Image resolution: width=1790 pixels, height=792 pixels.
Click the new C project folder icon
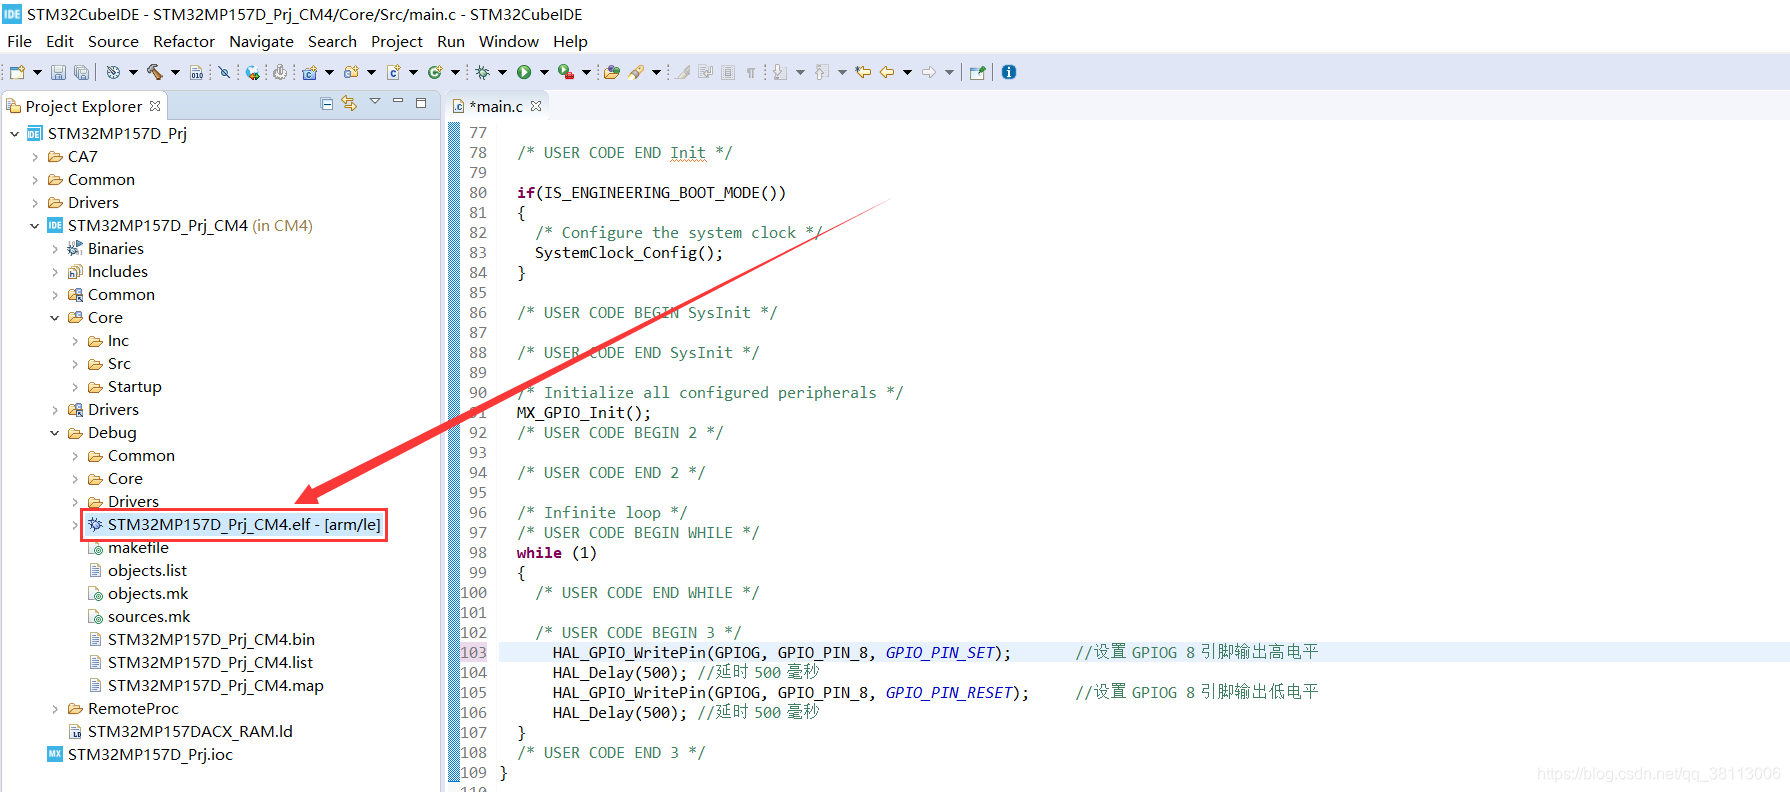coord(309,72)
